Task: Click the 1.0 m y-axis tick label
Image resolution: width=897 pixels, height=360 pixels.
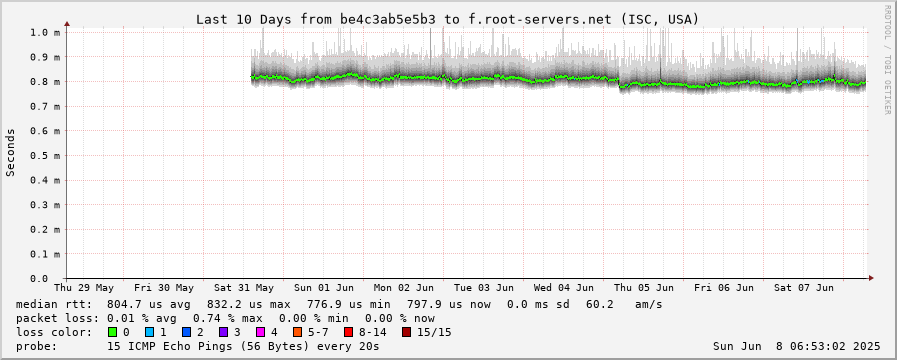Action: click(45, 32)
